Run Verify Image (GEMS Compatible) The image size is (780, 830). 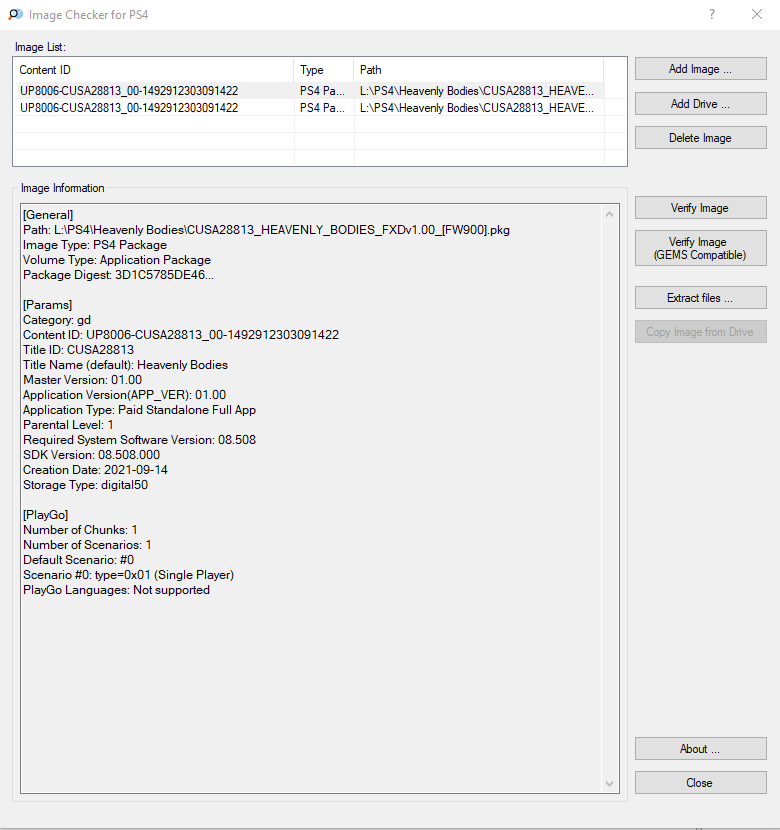(700, 248)
